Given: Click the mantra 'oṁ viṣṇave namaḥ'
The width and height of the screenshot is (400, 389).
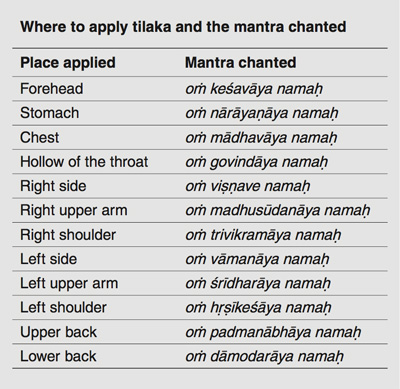Looking at the screenshot, I should 248,186.
